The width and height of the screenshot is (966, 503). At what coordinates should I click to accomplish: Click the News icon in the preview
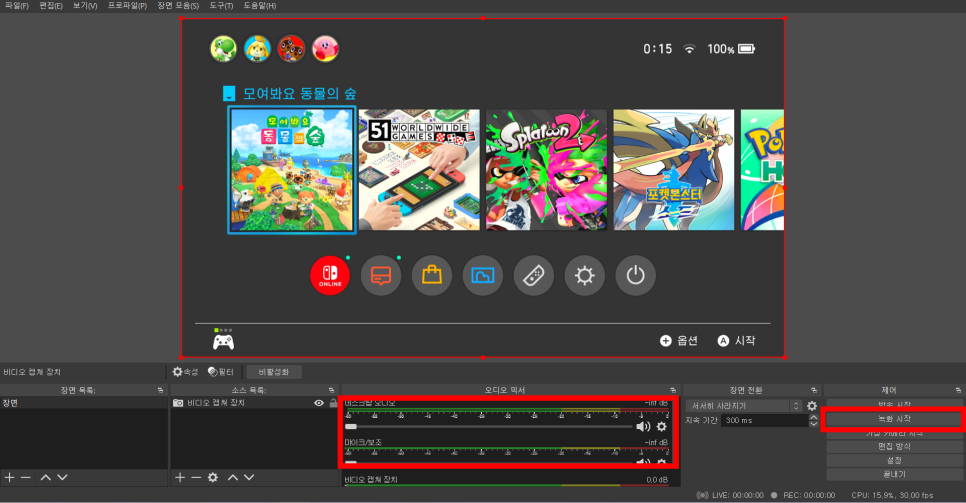click(x=381, y=275)
